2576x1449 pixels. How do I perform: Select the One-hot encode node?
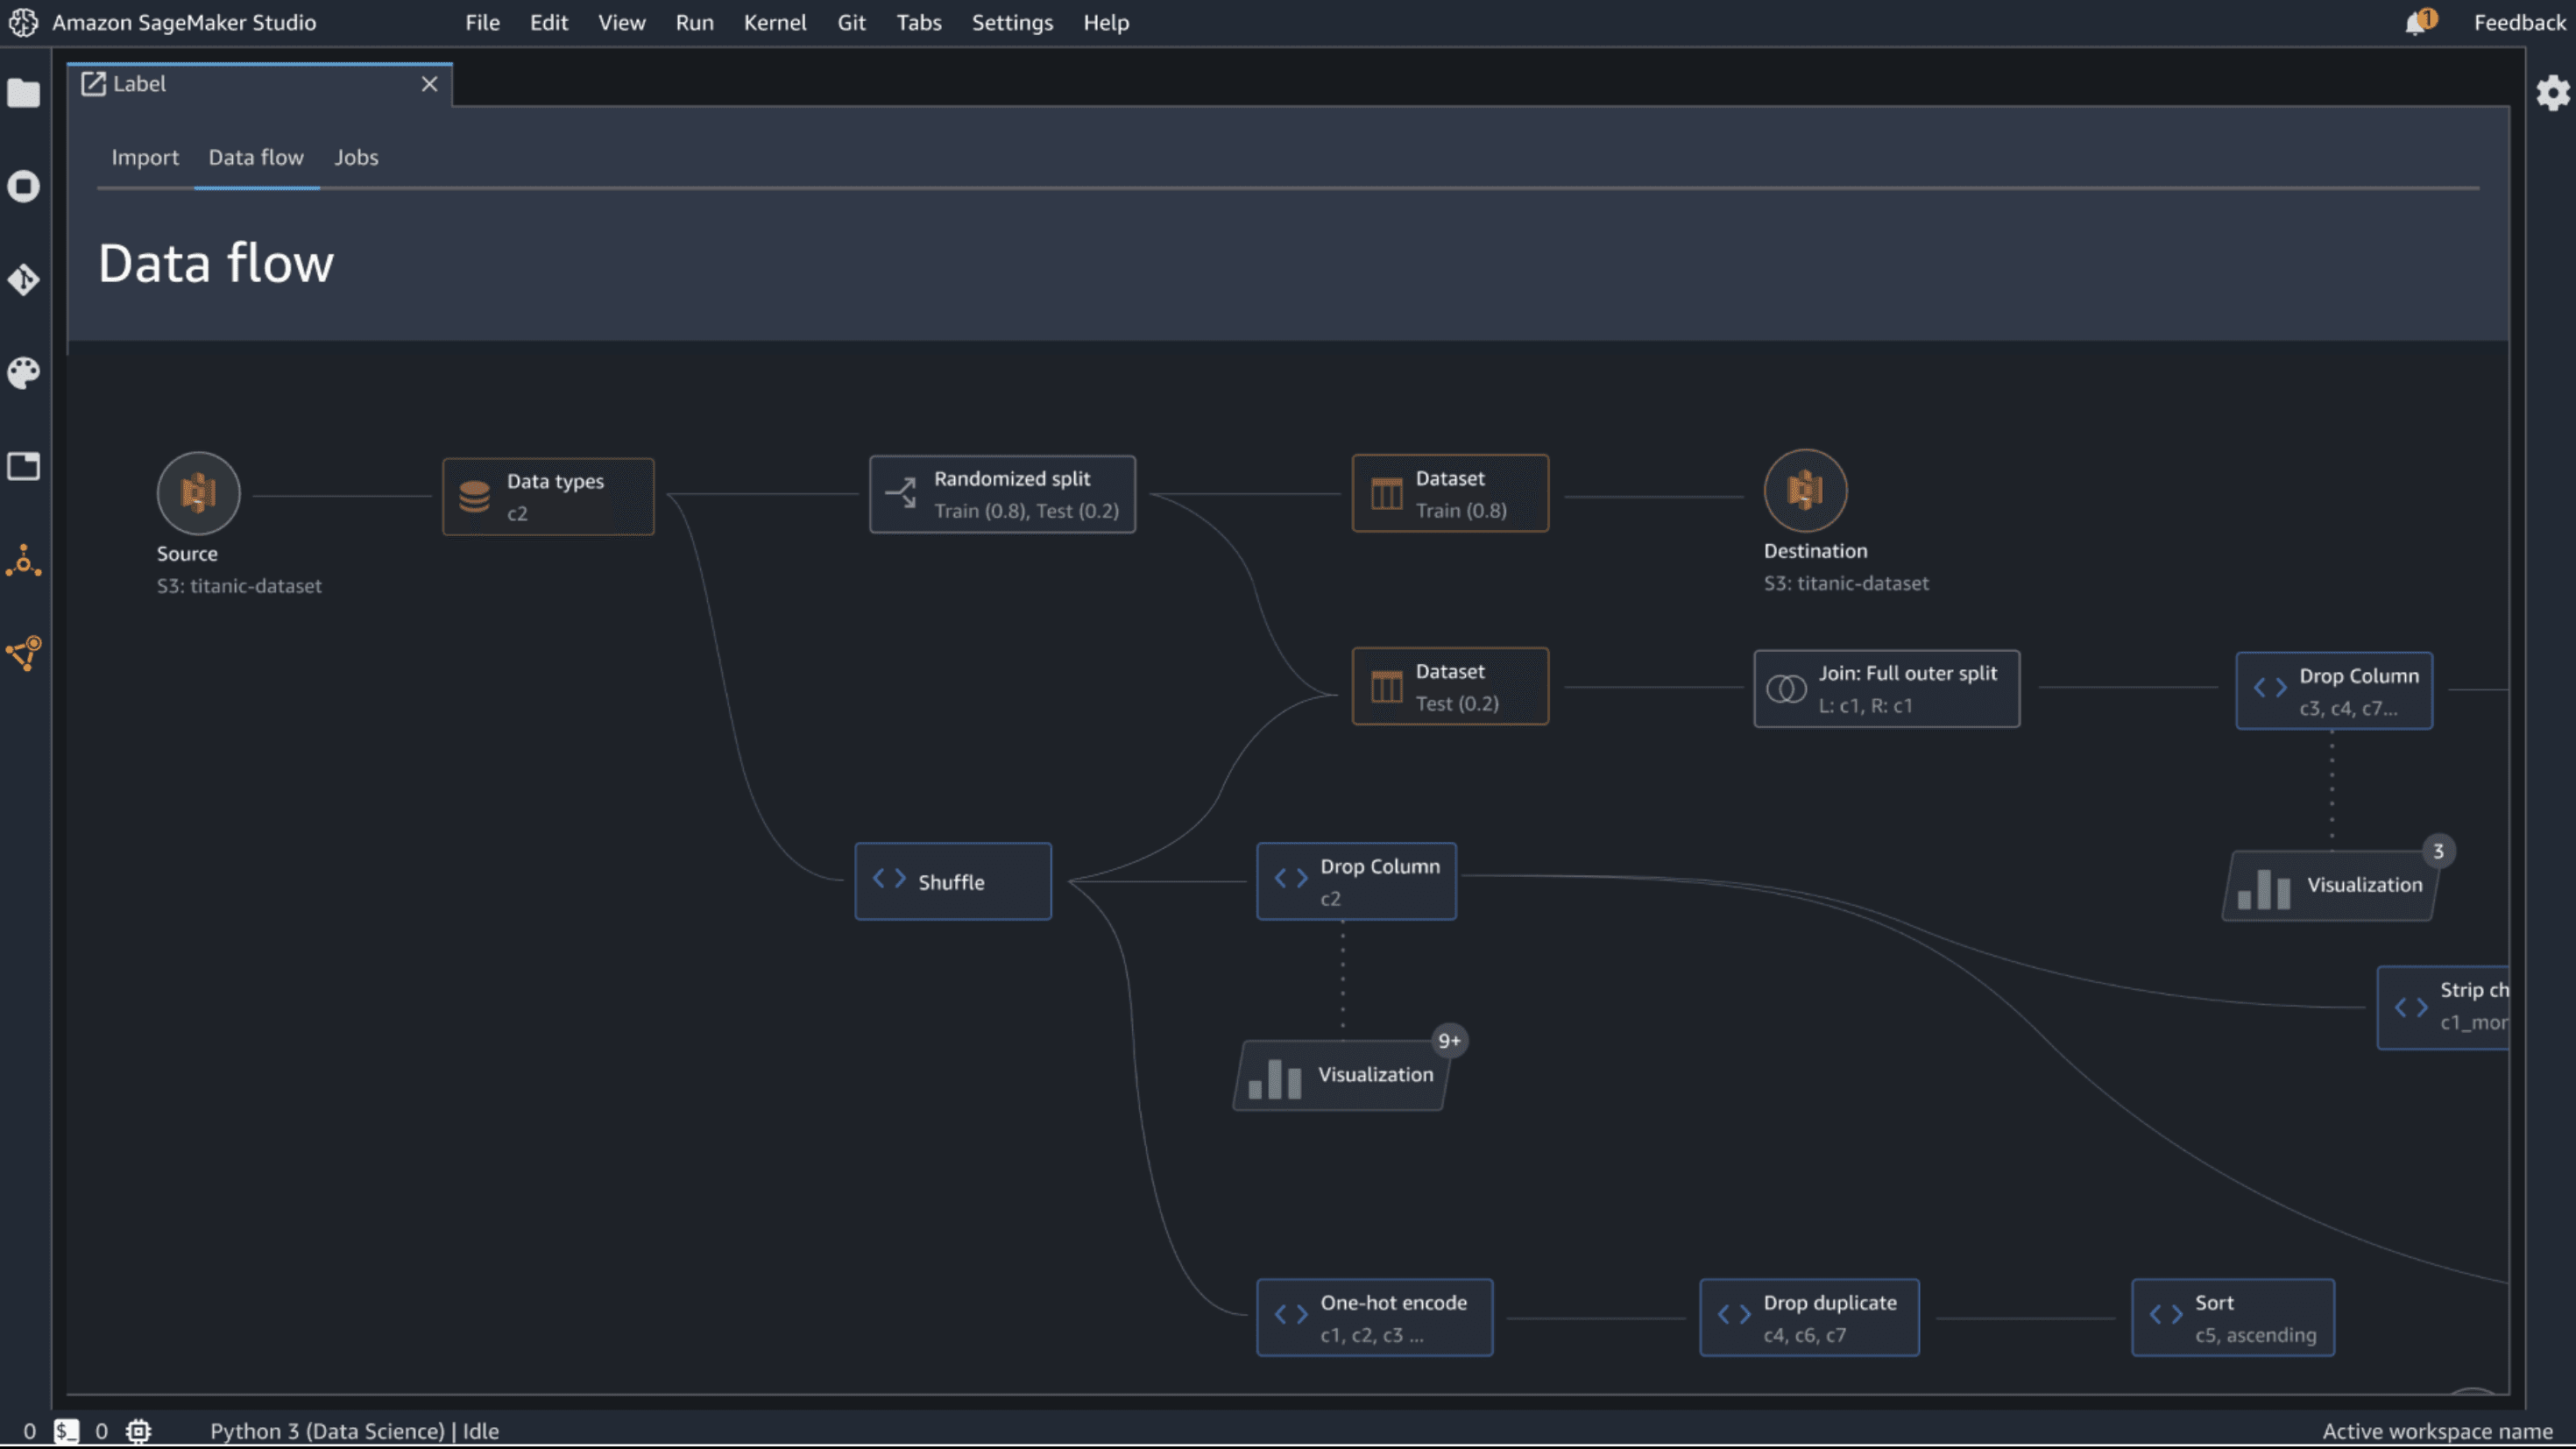click(x=1374, y=1317)
